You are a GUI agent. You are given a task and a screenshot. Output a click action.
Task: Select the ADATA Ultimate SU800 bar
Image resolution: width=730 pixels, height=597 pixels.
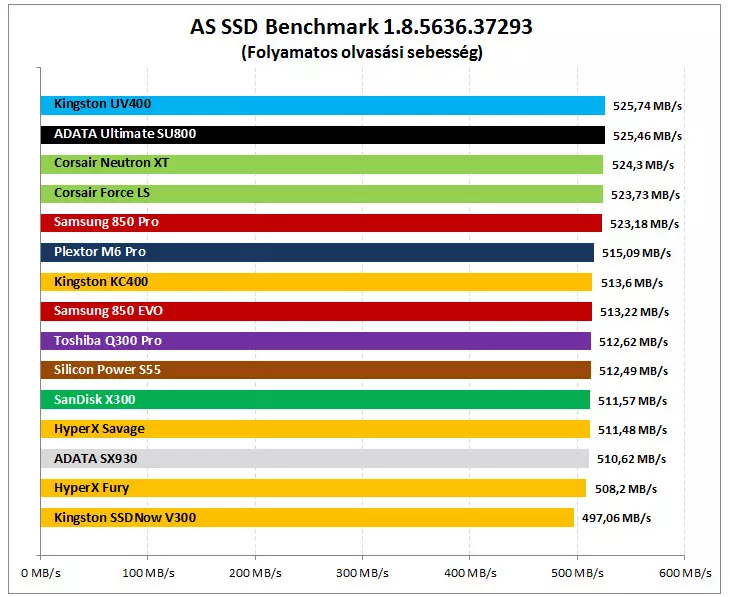pyautogui.click(x=323, y=135)
